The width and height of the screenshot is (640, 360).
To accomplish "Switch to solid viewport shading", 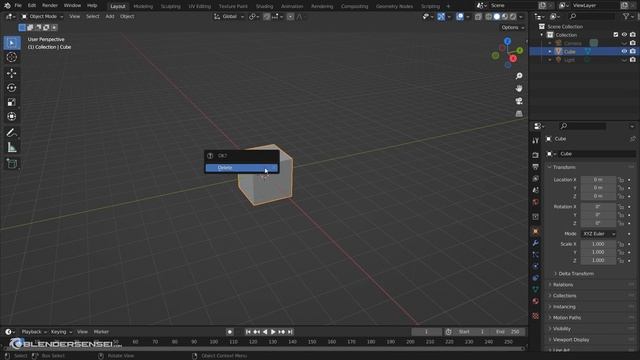I will pos(497,17).
